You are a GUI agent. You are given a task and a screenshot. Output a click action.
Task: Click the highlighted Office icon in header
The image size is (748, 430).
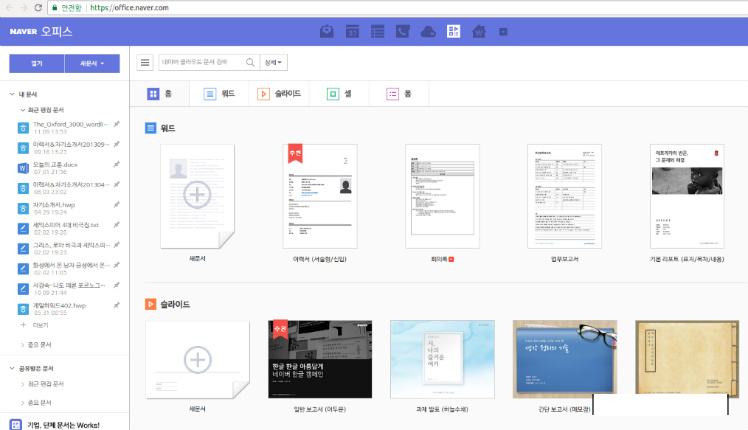(453, 31)
